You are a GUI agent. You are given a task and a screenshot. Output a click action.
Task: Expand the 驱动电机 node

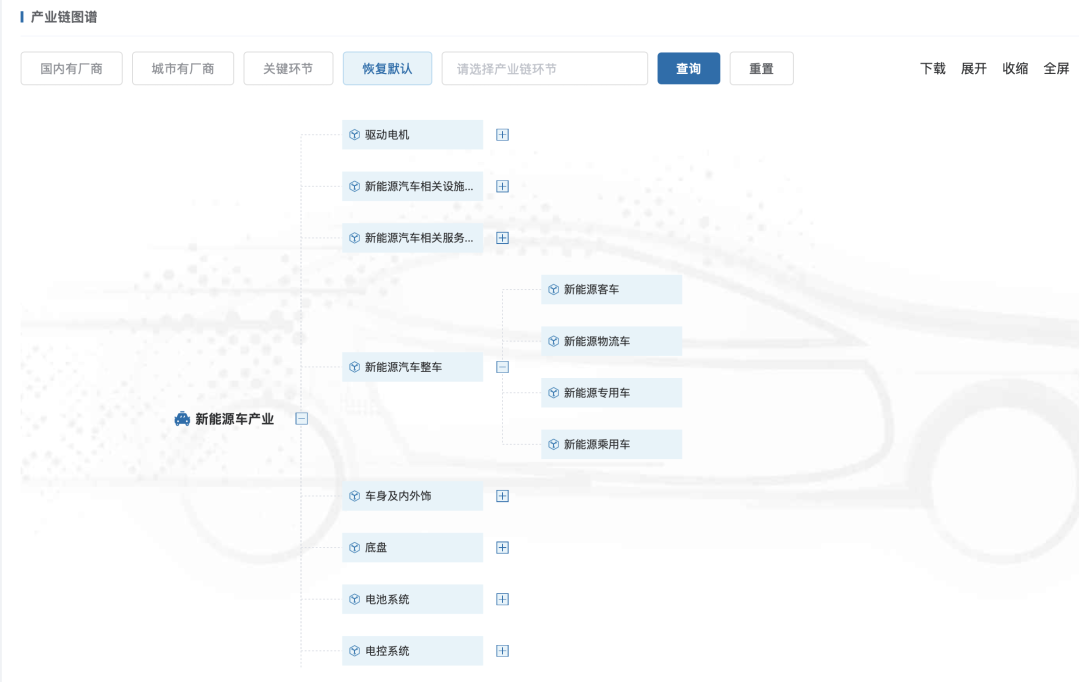502,135
